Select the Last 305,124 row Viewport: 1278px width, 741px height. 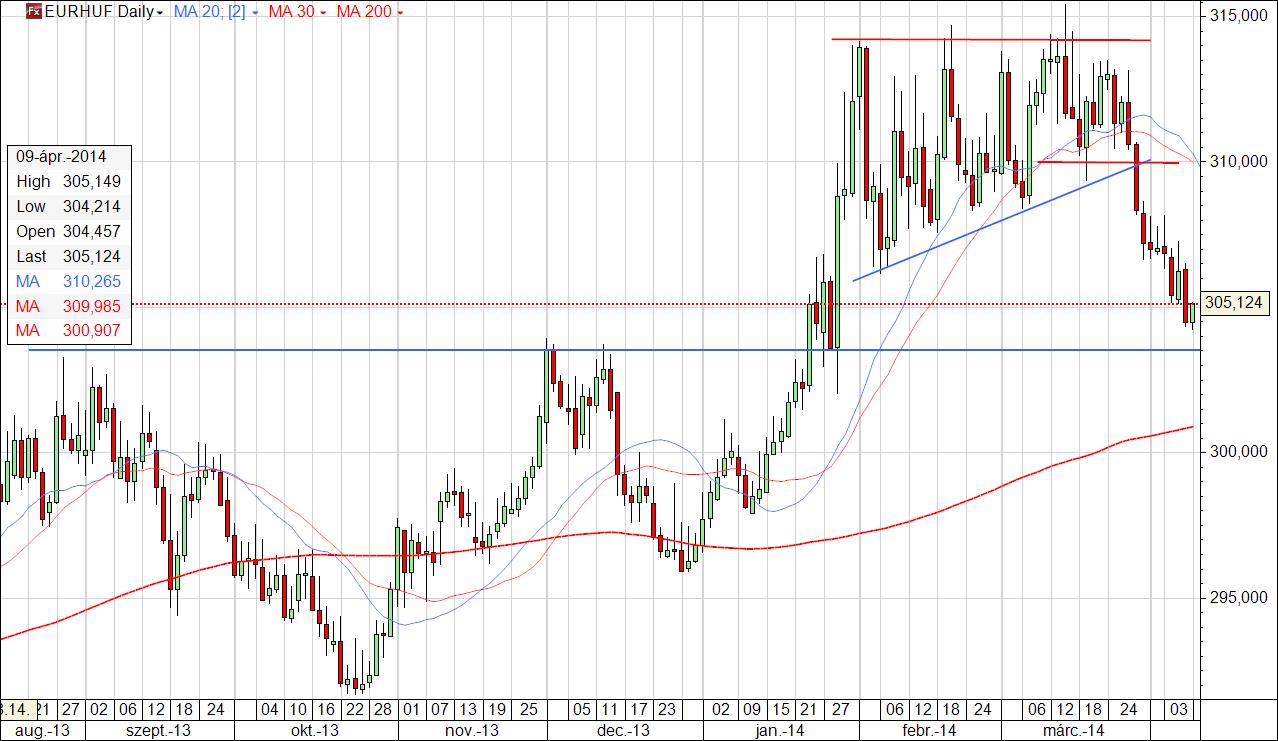(69, 257)
